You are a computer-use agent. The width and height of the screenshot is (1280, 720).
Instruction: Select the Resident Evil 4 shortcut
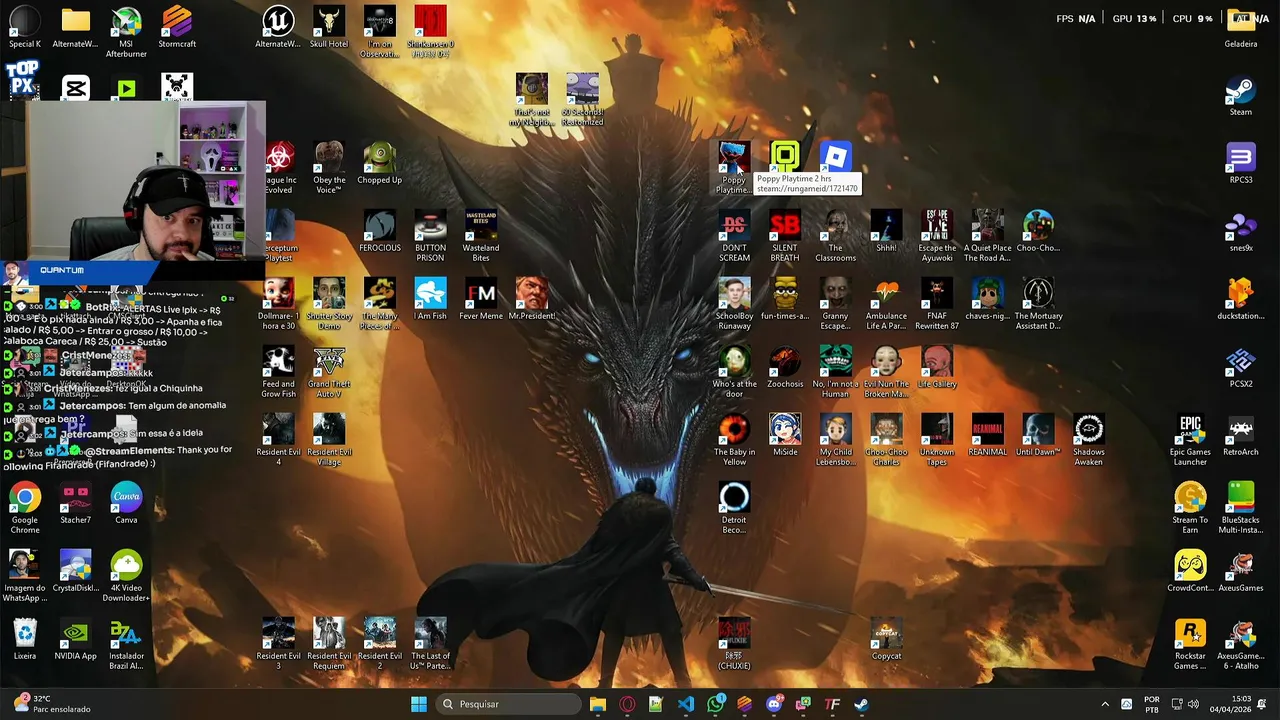click(278, 440)
